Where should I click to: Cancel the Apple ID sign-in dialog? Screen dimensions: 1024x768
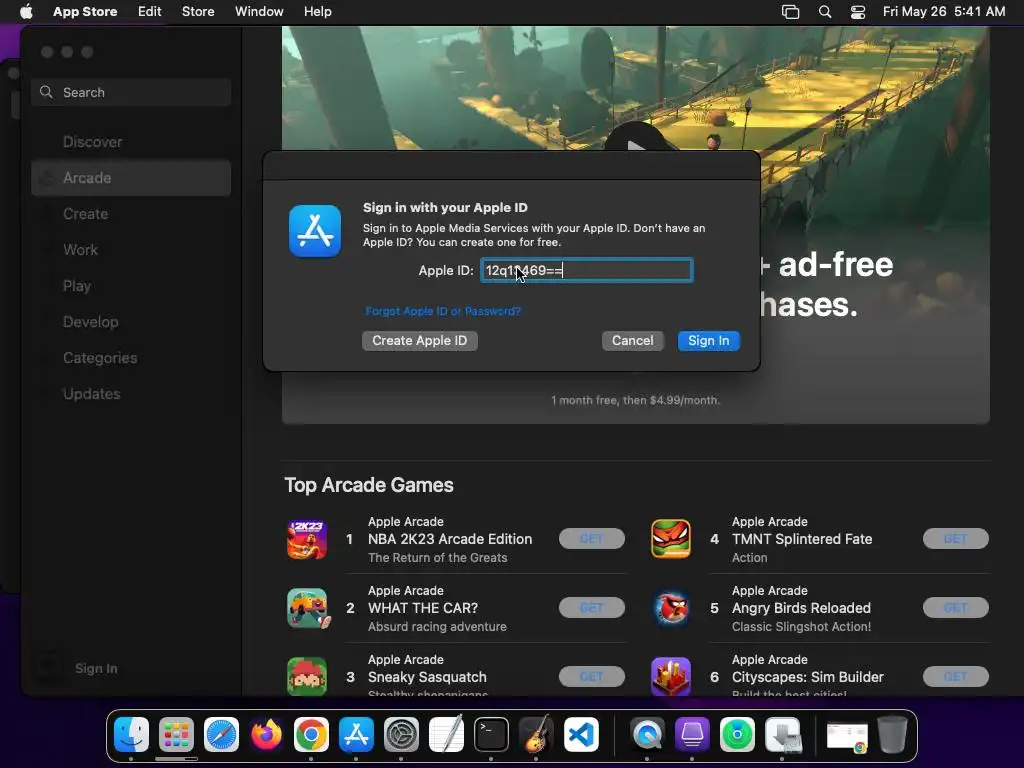[632, 340]
